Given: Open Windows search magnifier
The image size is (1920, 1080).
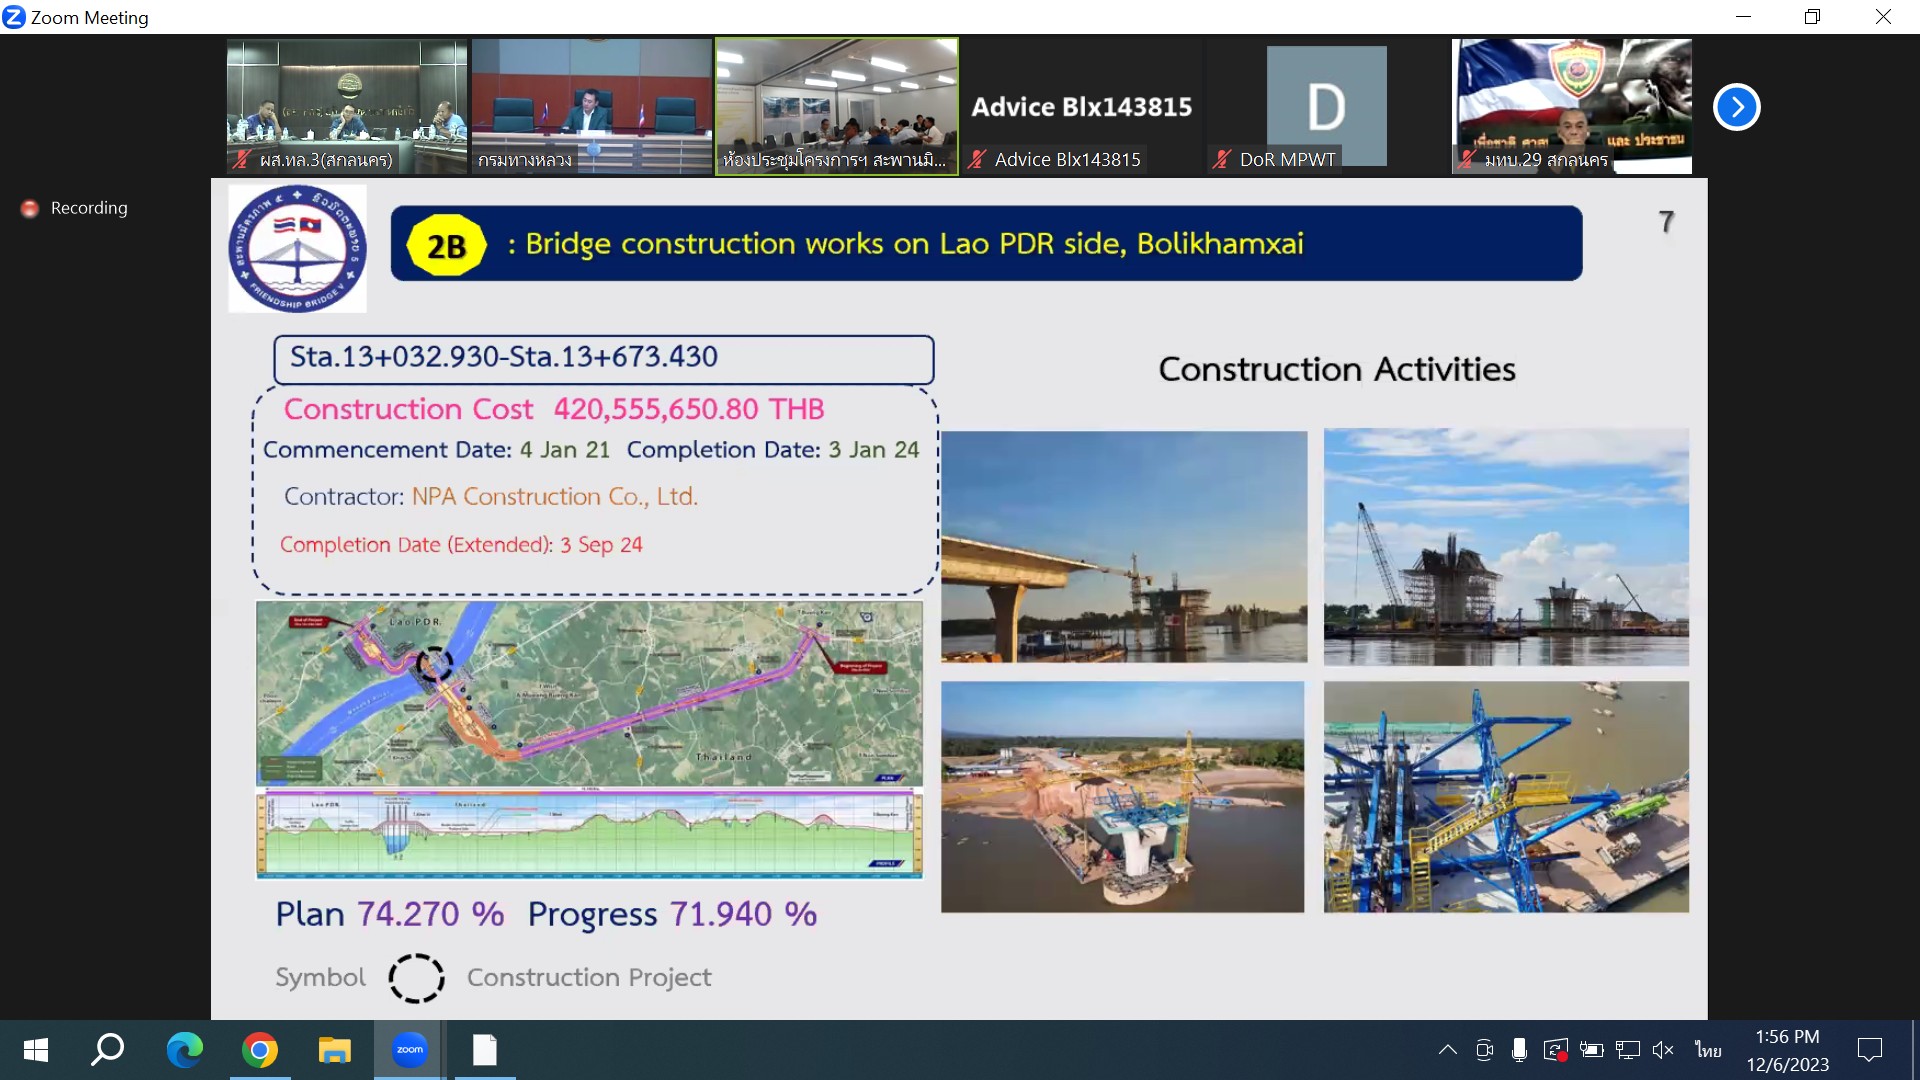Looking at the screenshot, I should click(x=108, y=1050).
